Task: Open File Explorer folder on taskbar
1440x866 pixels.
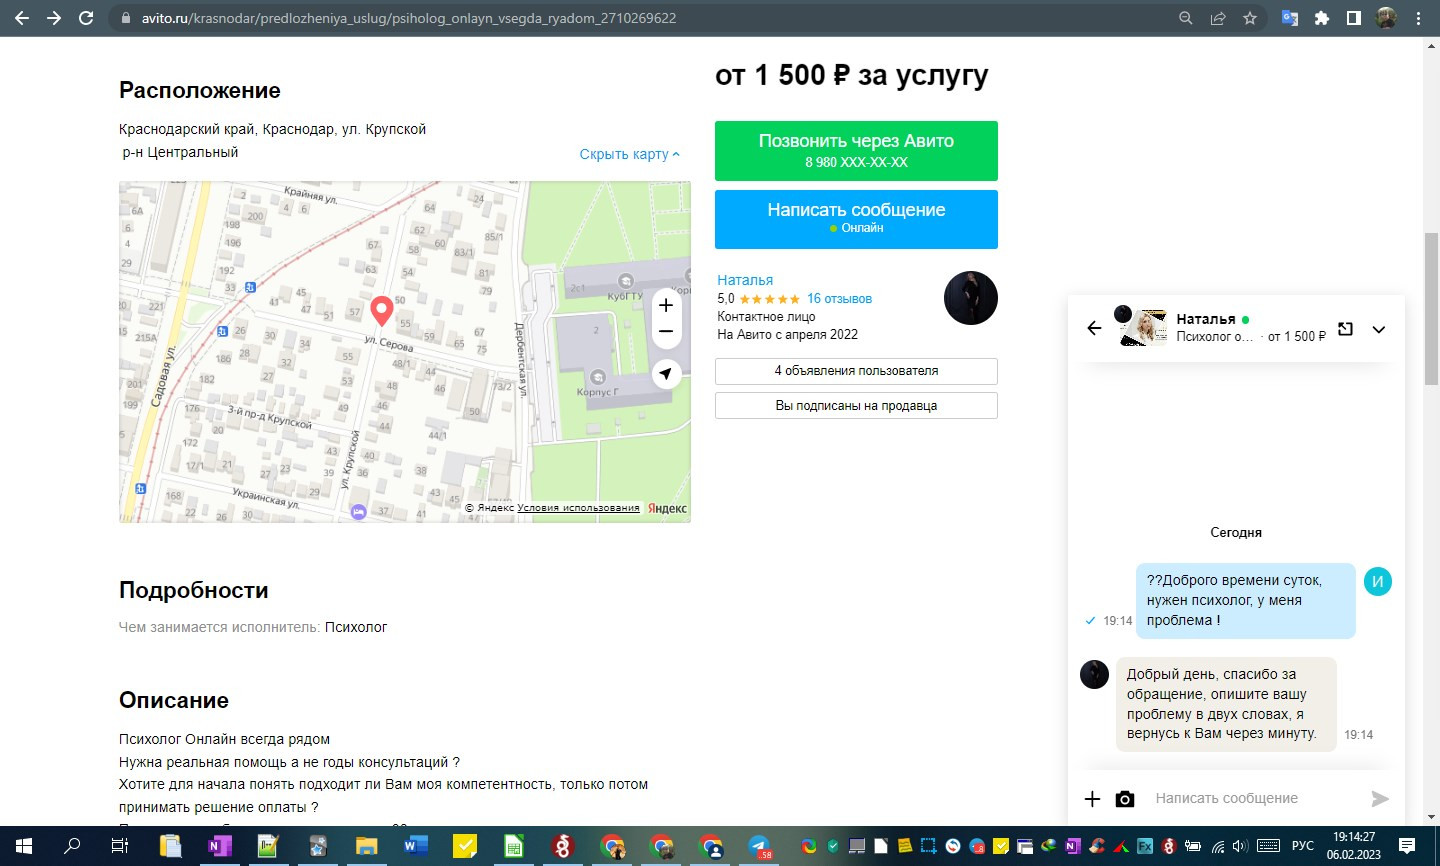Action: tap(366, 846)
